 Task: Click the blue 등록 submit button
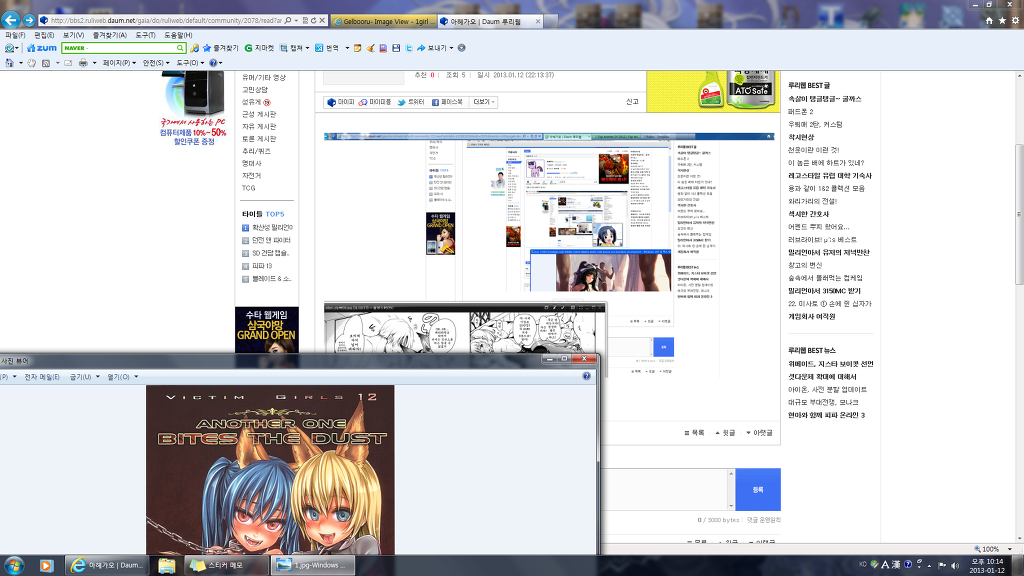(x=757, y=490)
